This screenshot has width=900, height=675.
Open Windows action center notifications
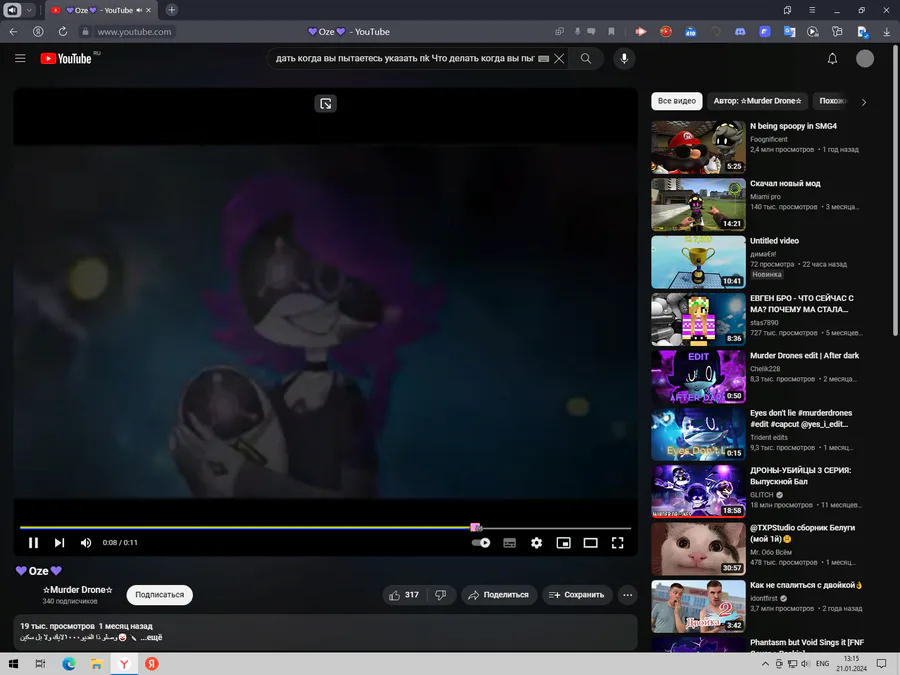882,664
